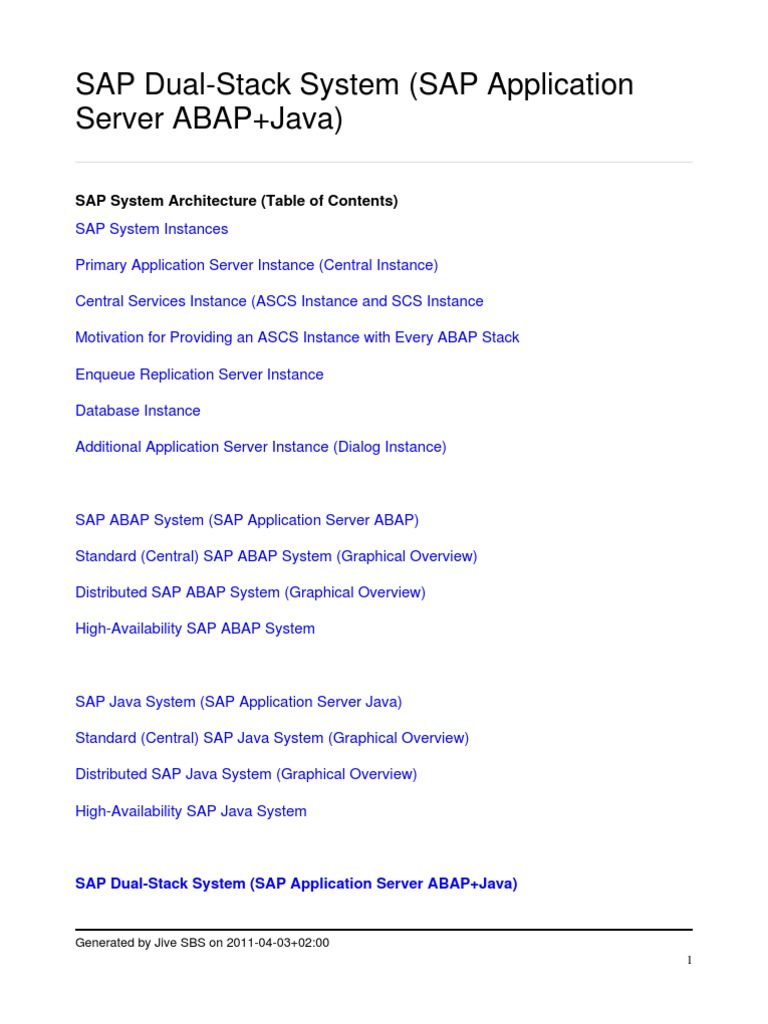Image resolution: width=768 pixels, height=1024 pixels.
Task: Select Standard (Central) SAP ABAP System overview link
Action: coord(276,556)
